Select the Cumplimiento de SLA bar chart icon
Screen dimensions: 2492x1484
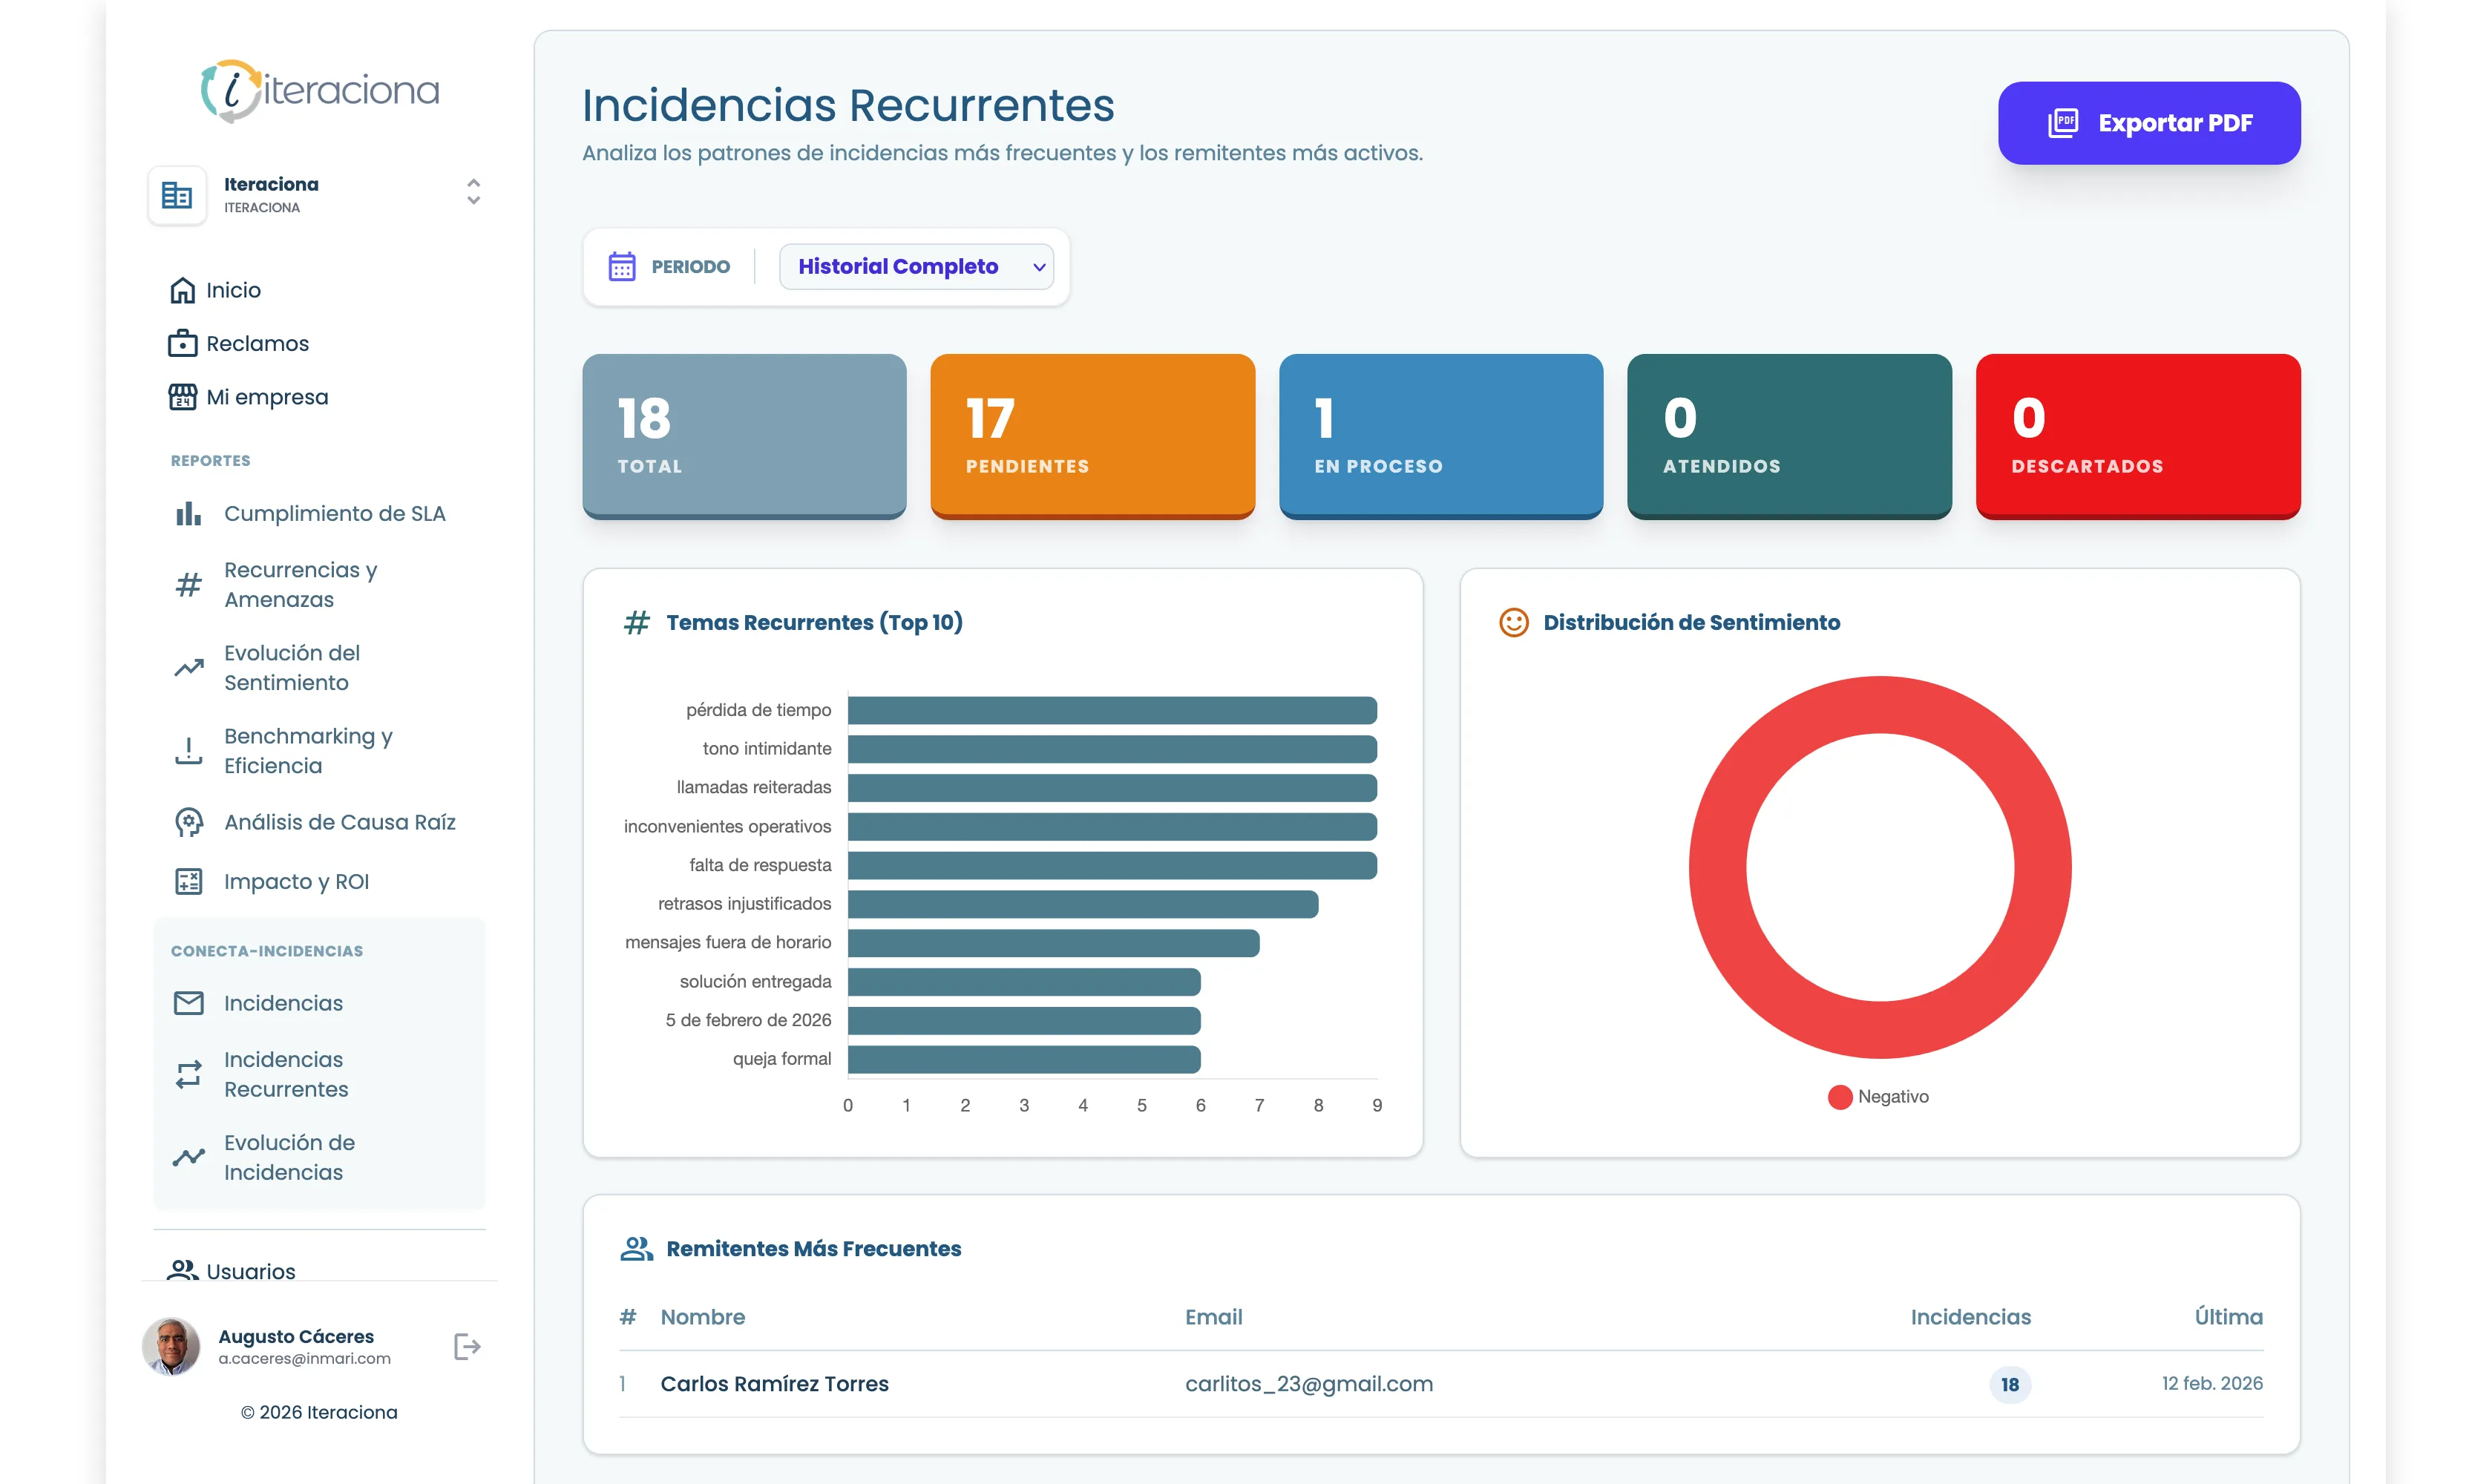point(188,513)
